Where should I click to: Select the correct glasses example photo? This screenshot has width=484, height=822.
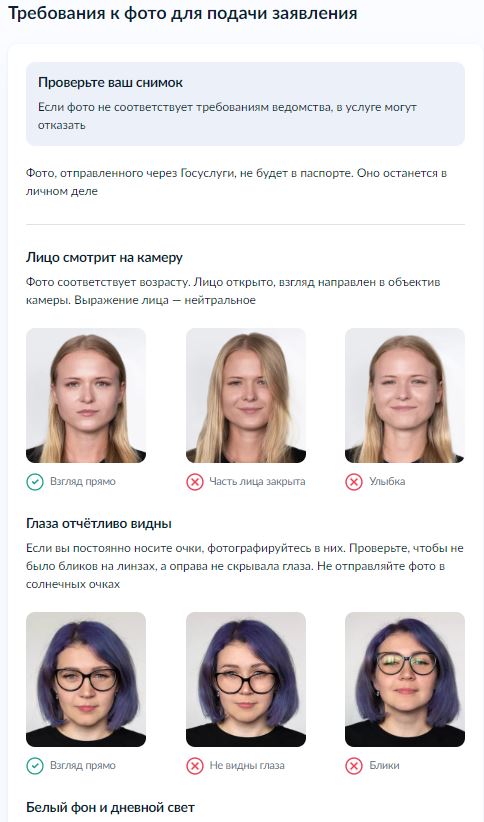tap(86, 679)
